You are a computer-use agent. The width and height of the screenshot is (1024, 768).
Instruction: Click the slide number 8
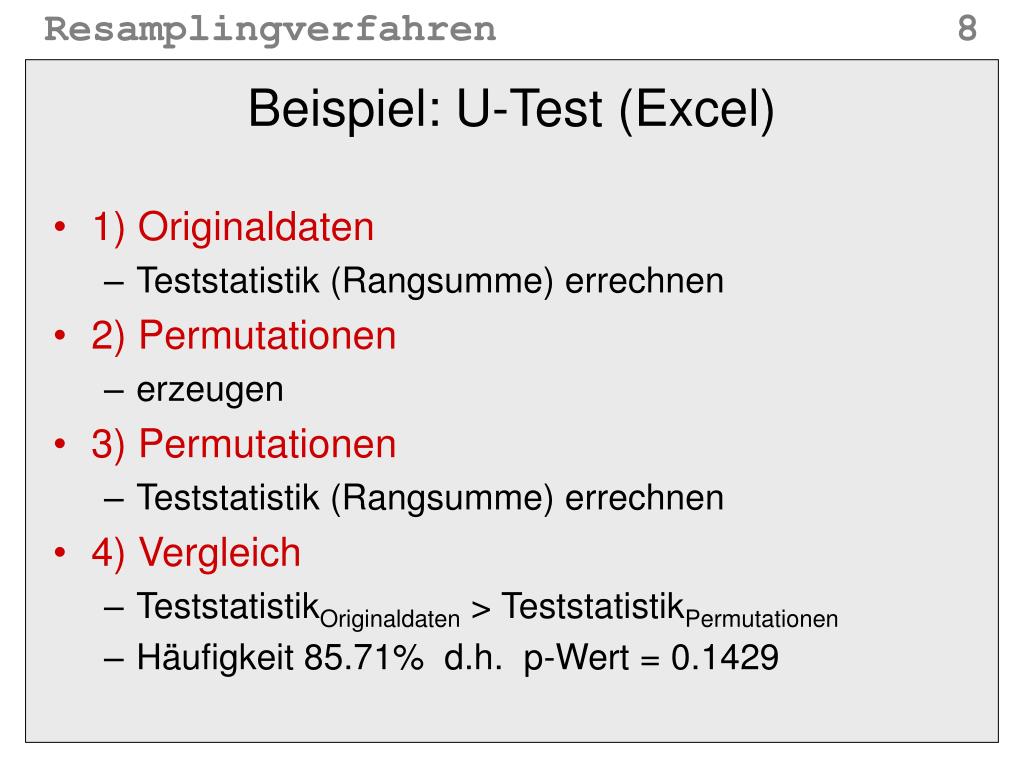click(x=967, y=28)
